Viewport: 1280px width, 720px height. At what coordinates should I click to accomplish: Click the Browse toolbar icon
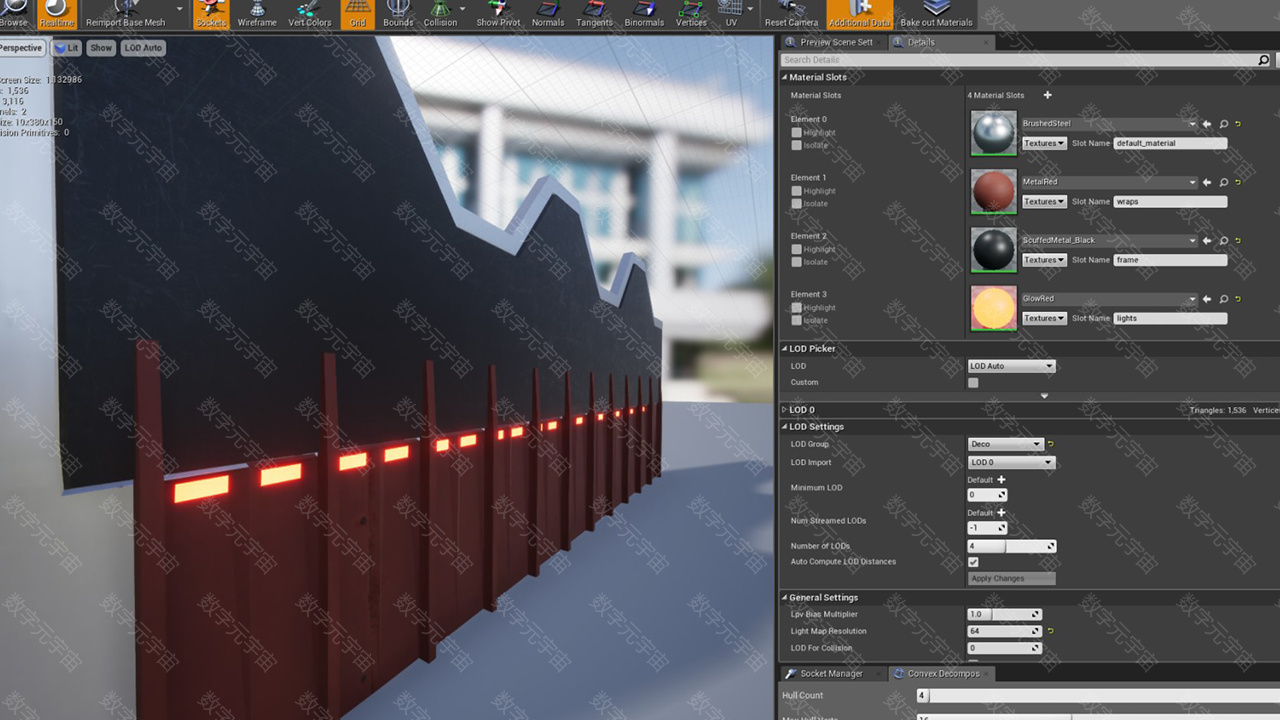click(14, 13)
